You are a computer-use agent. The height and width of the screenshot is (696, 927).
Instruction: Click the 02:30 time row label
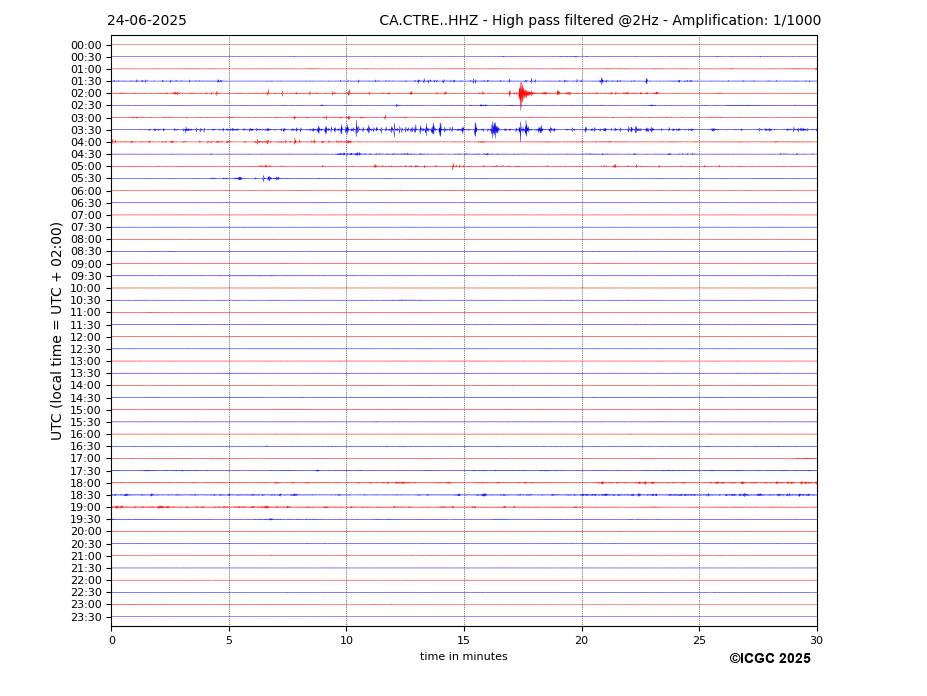click(86, 105)
